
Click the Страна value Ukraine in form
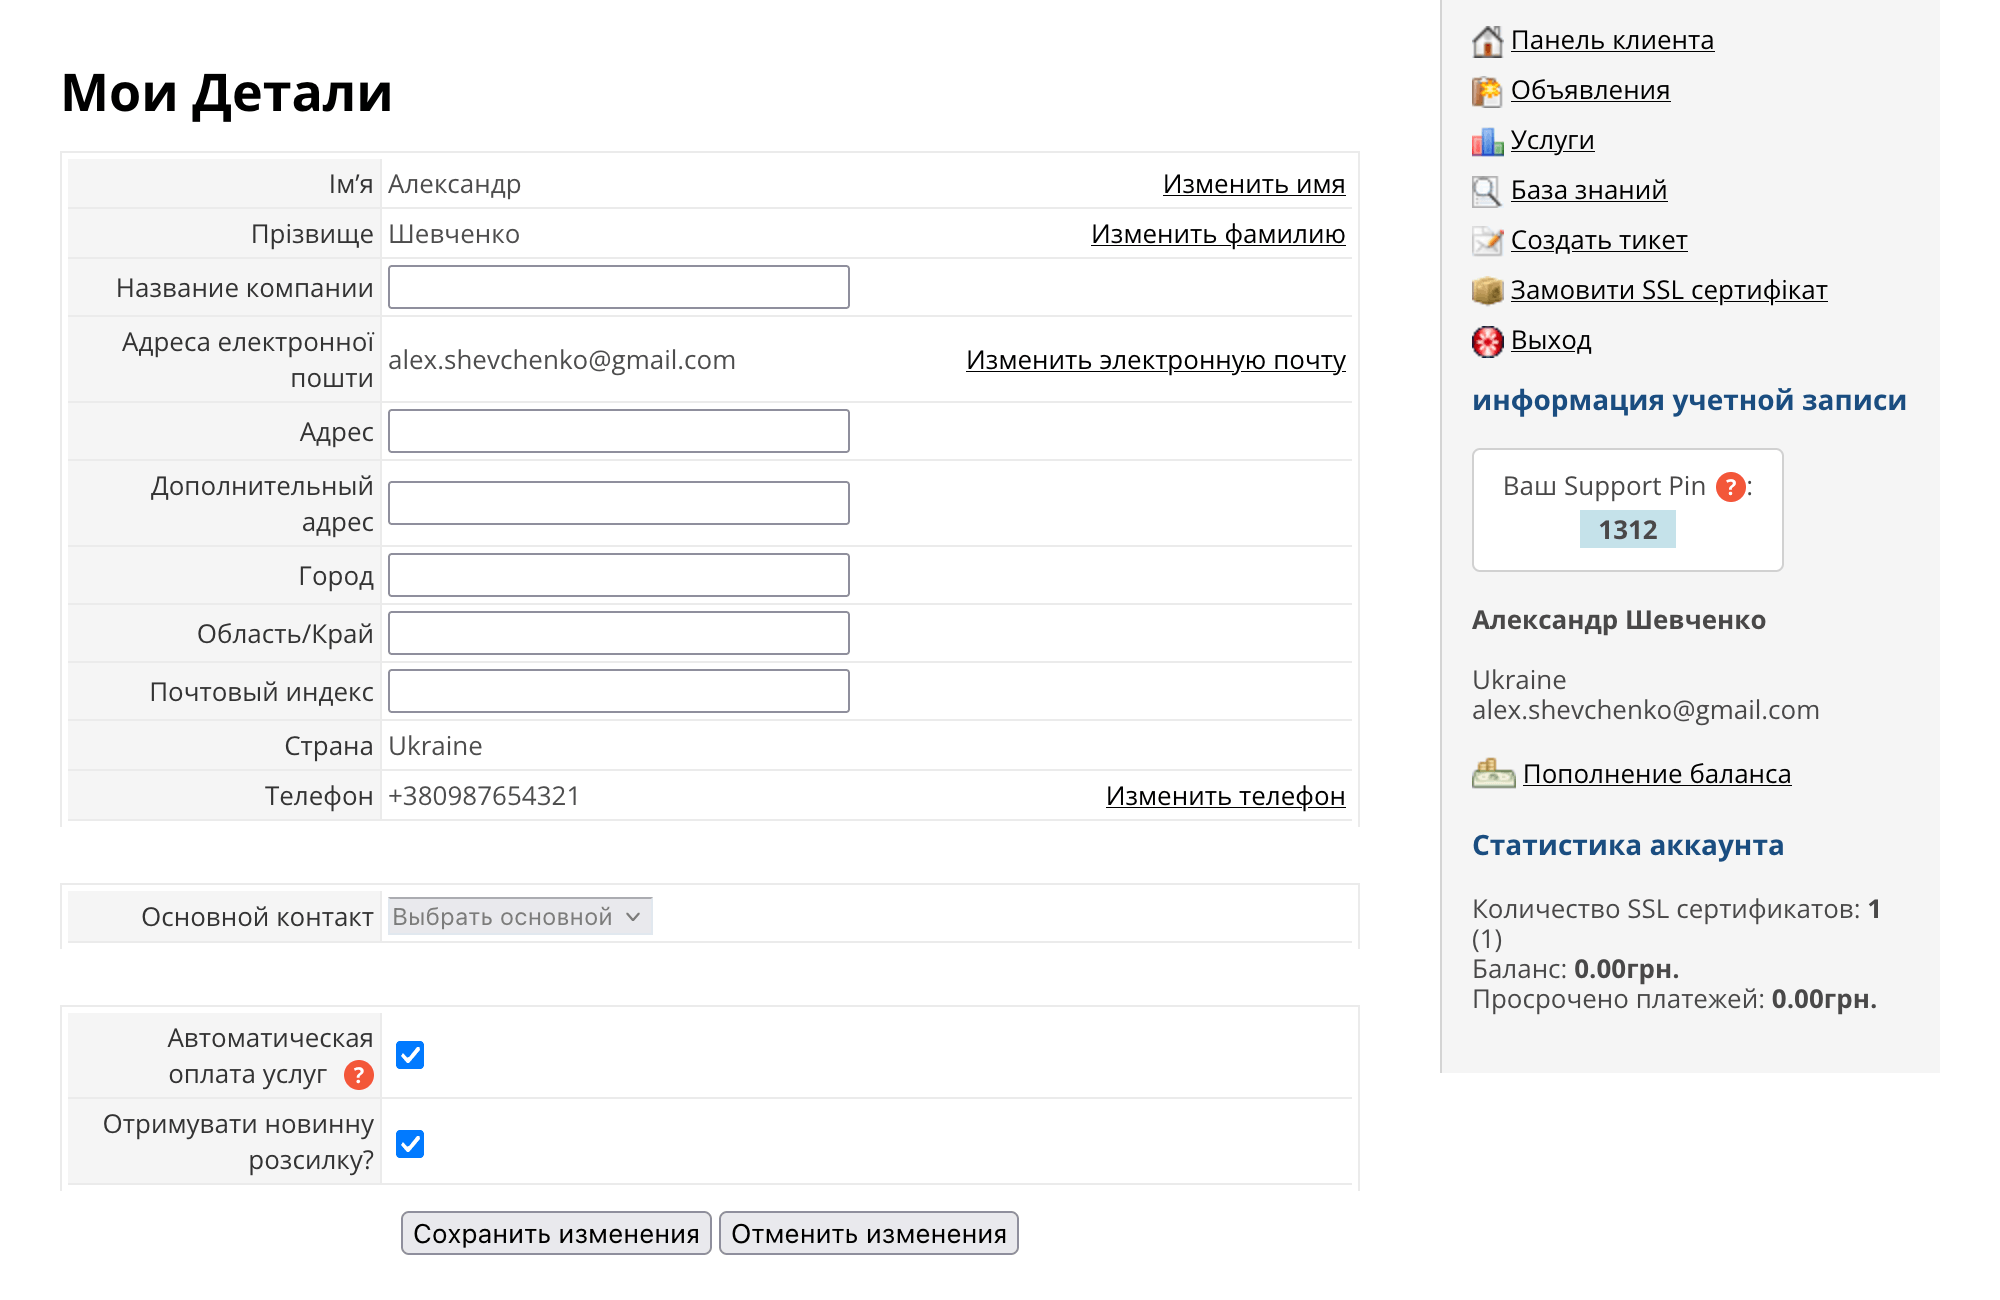click(x=435, y=746)
